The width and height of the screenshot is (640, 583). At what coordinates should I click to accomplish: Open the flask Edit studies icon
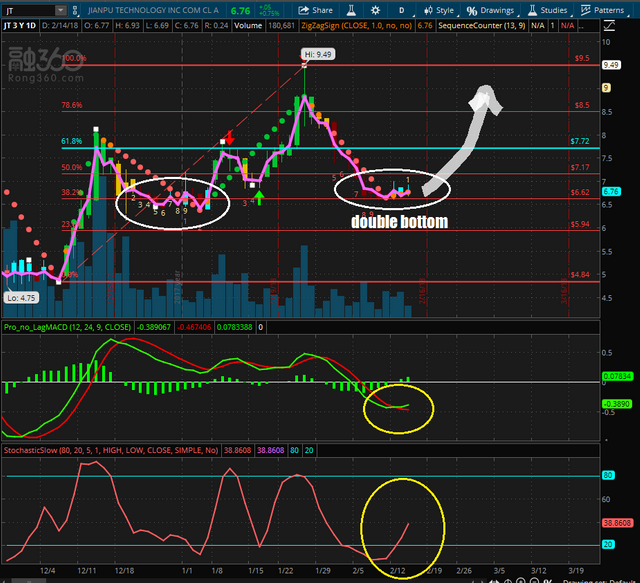[x=351, y=10]
